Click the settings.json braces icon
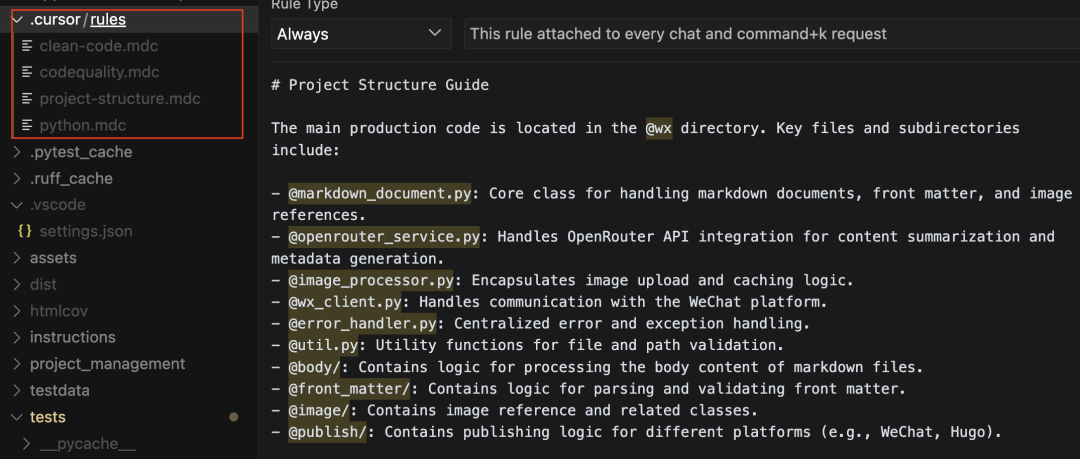Screen dimensions: 1080x459 point(25,232)
